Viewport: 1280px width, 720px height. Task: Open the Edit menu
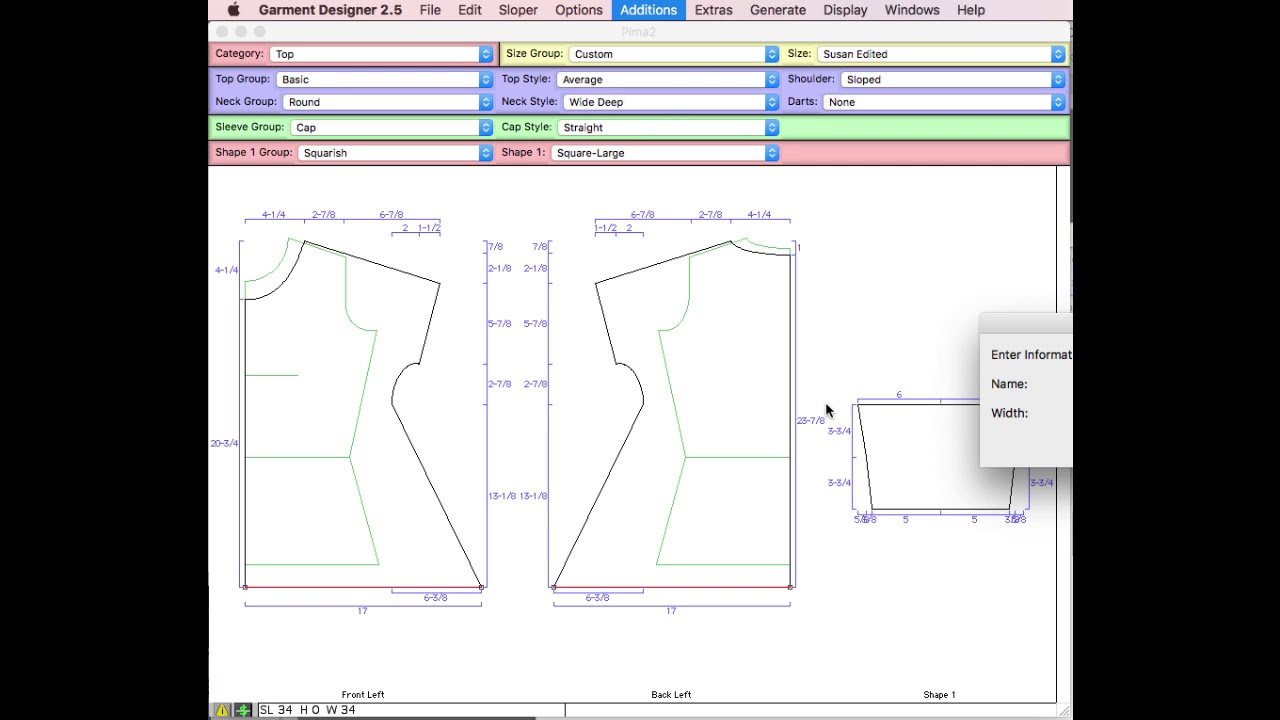point(470,10)
